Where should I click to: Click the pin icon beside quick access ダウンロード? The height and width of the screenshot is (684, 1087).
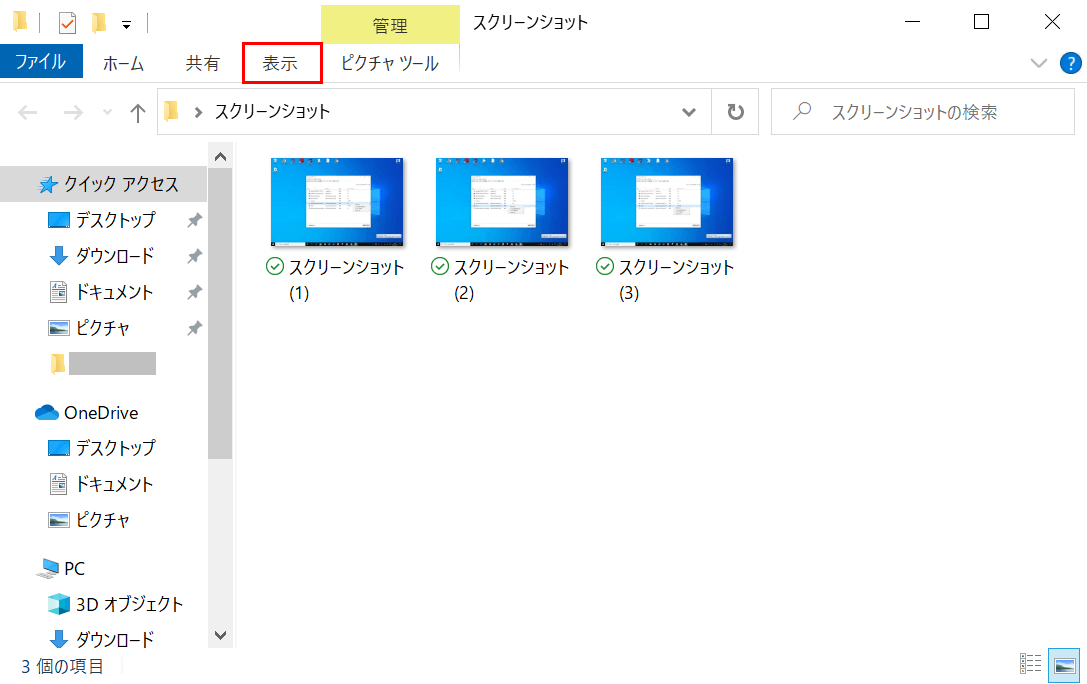pos(195,256)
